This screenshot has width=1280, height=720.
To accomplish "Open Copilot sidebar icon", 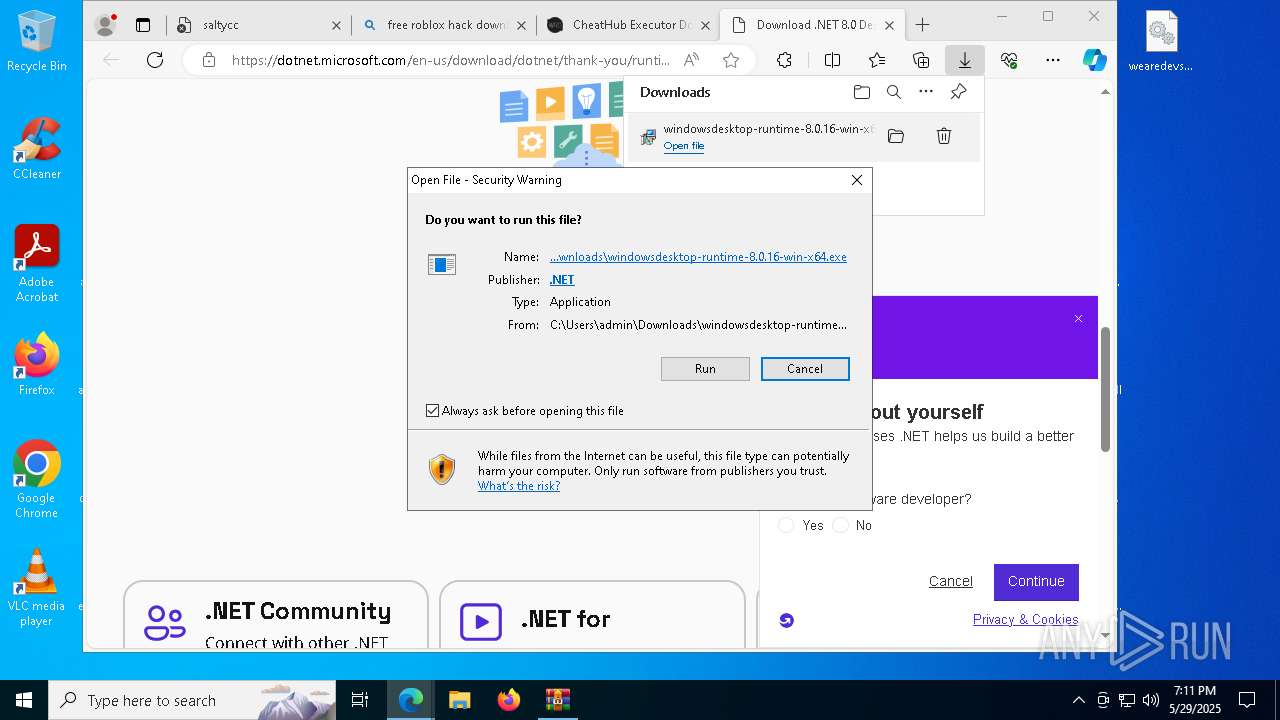I will point(1095,60).
